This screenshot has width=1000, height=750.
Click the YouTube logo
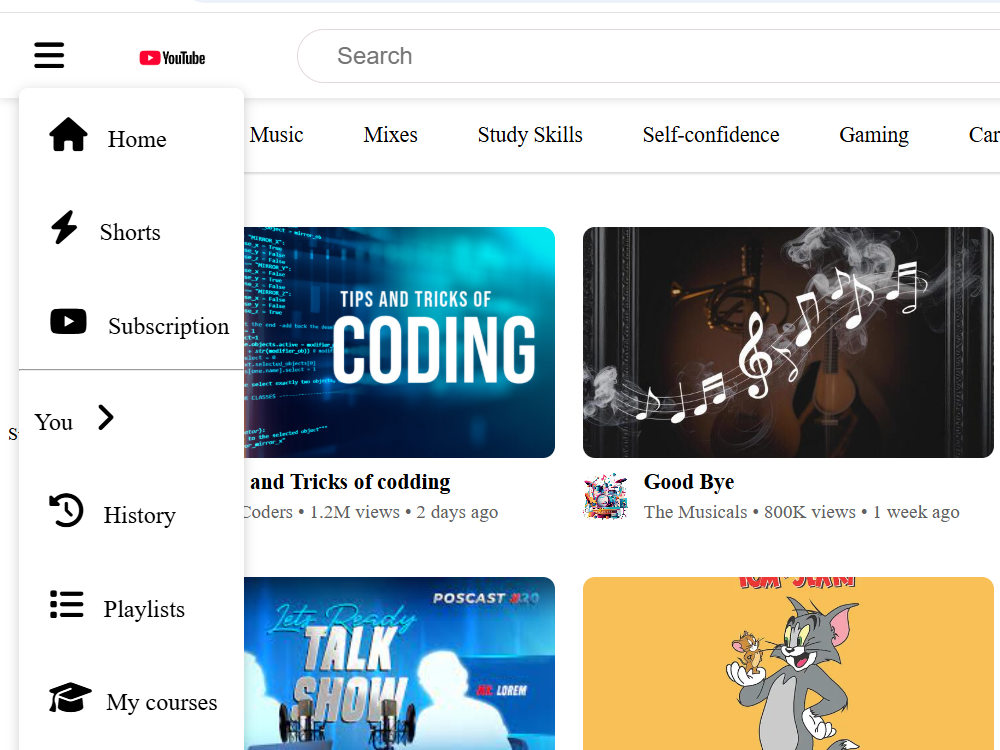tap(172, 58)
